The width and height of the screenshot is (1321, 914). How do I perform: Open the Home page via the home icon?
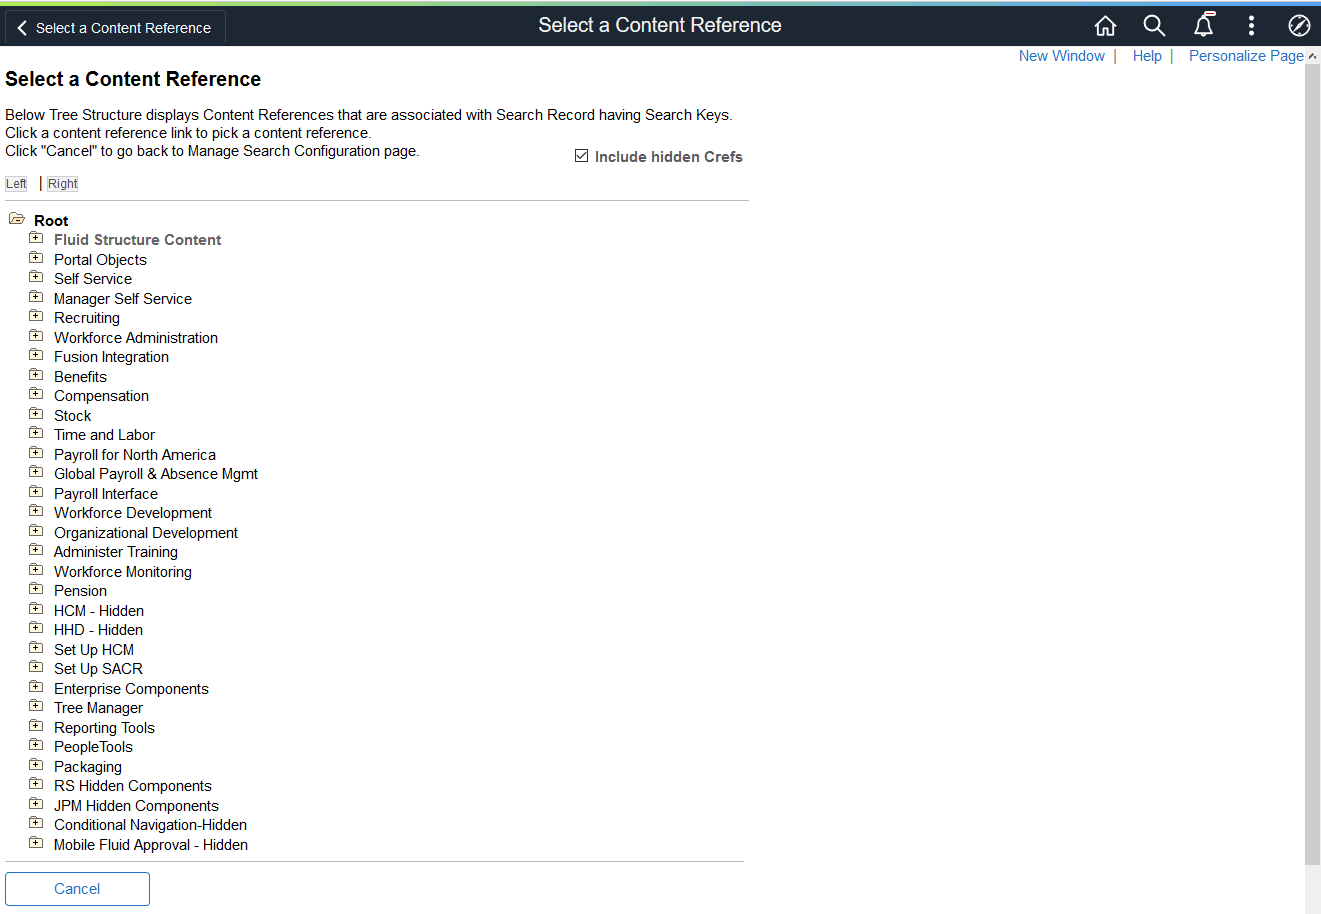(x=1104, y=25)
